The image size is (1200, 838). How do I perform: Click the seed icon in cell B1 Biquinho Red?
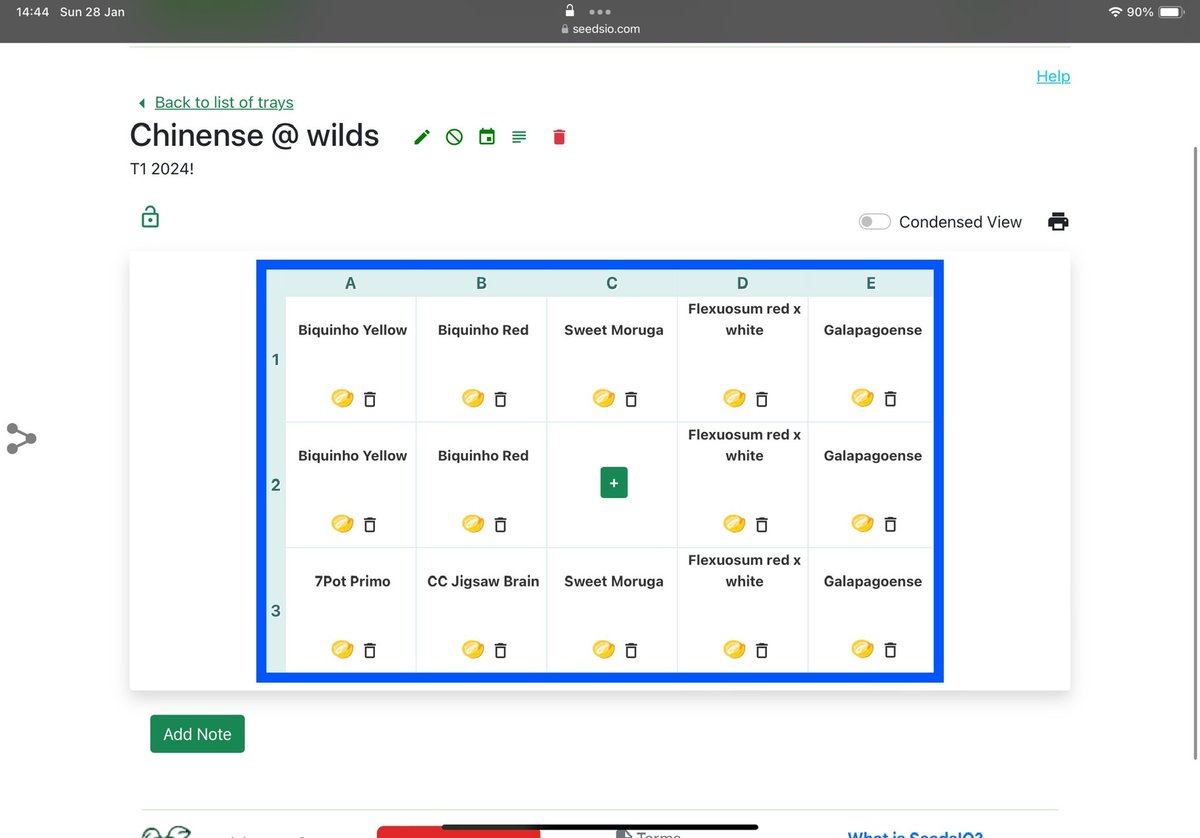(473, 398)
